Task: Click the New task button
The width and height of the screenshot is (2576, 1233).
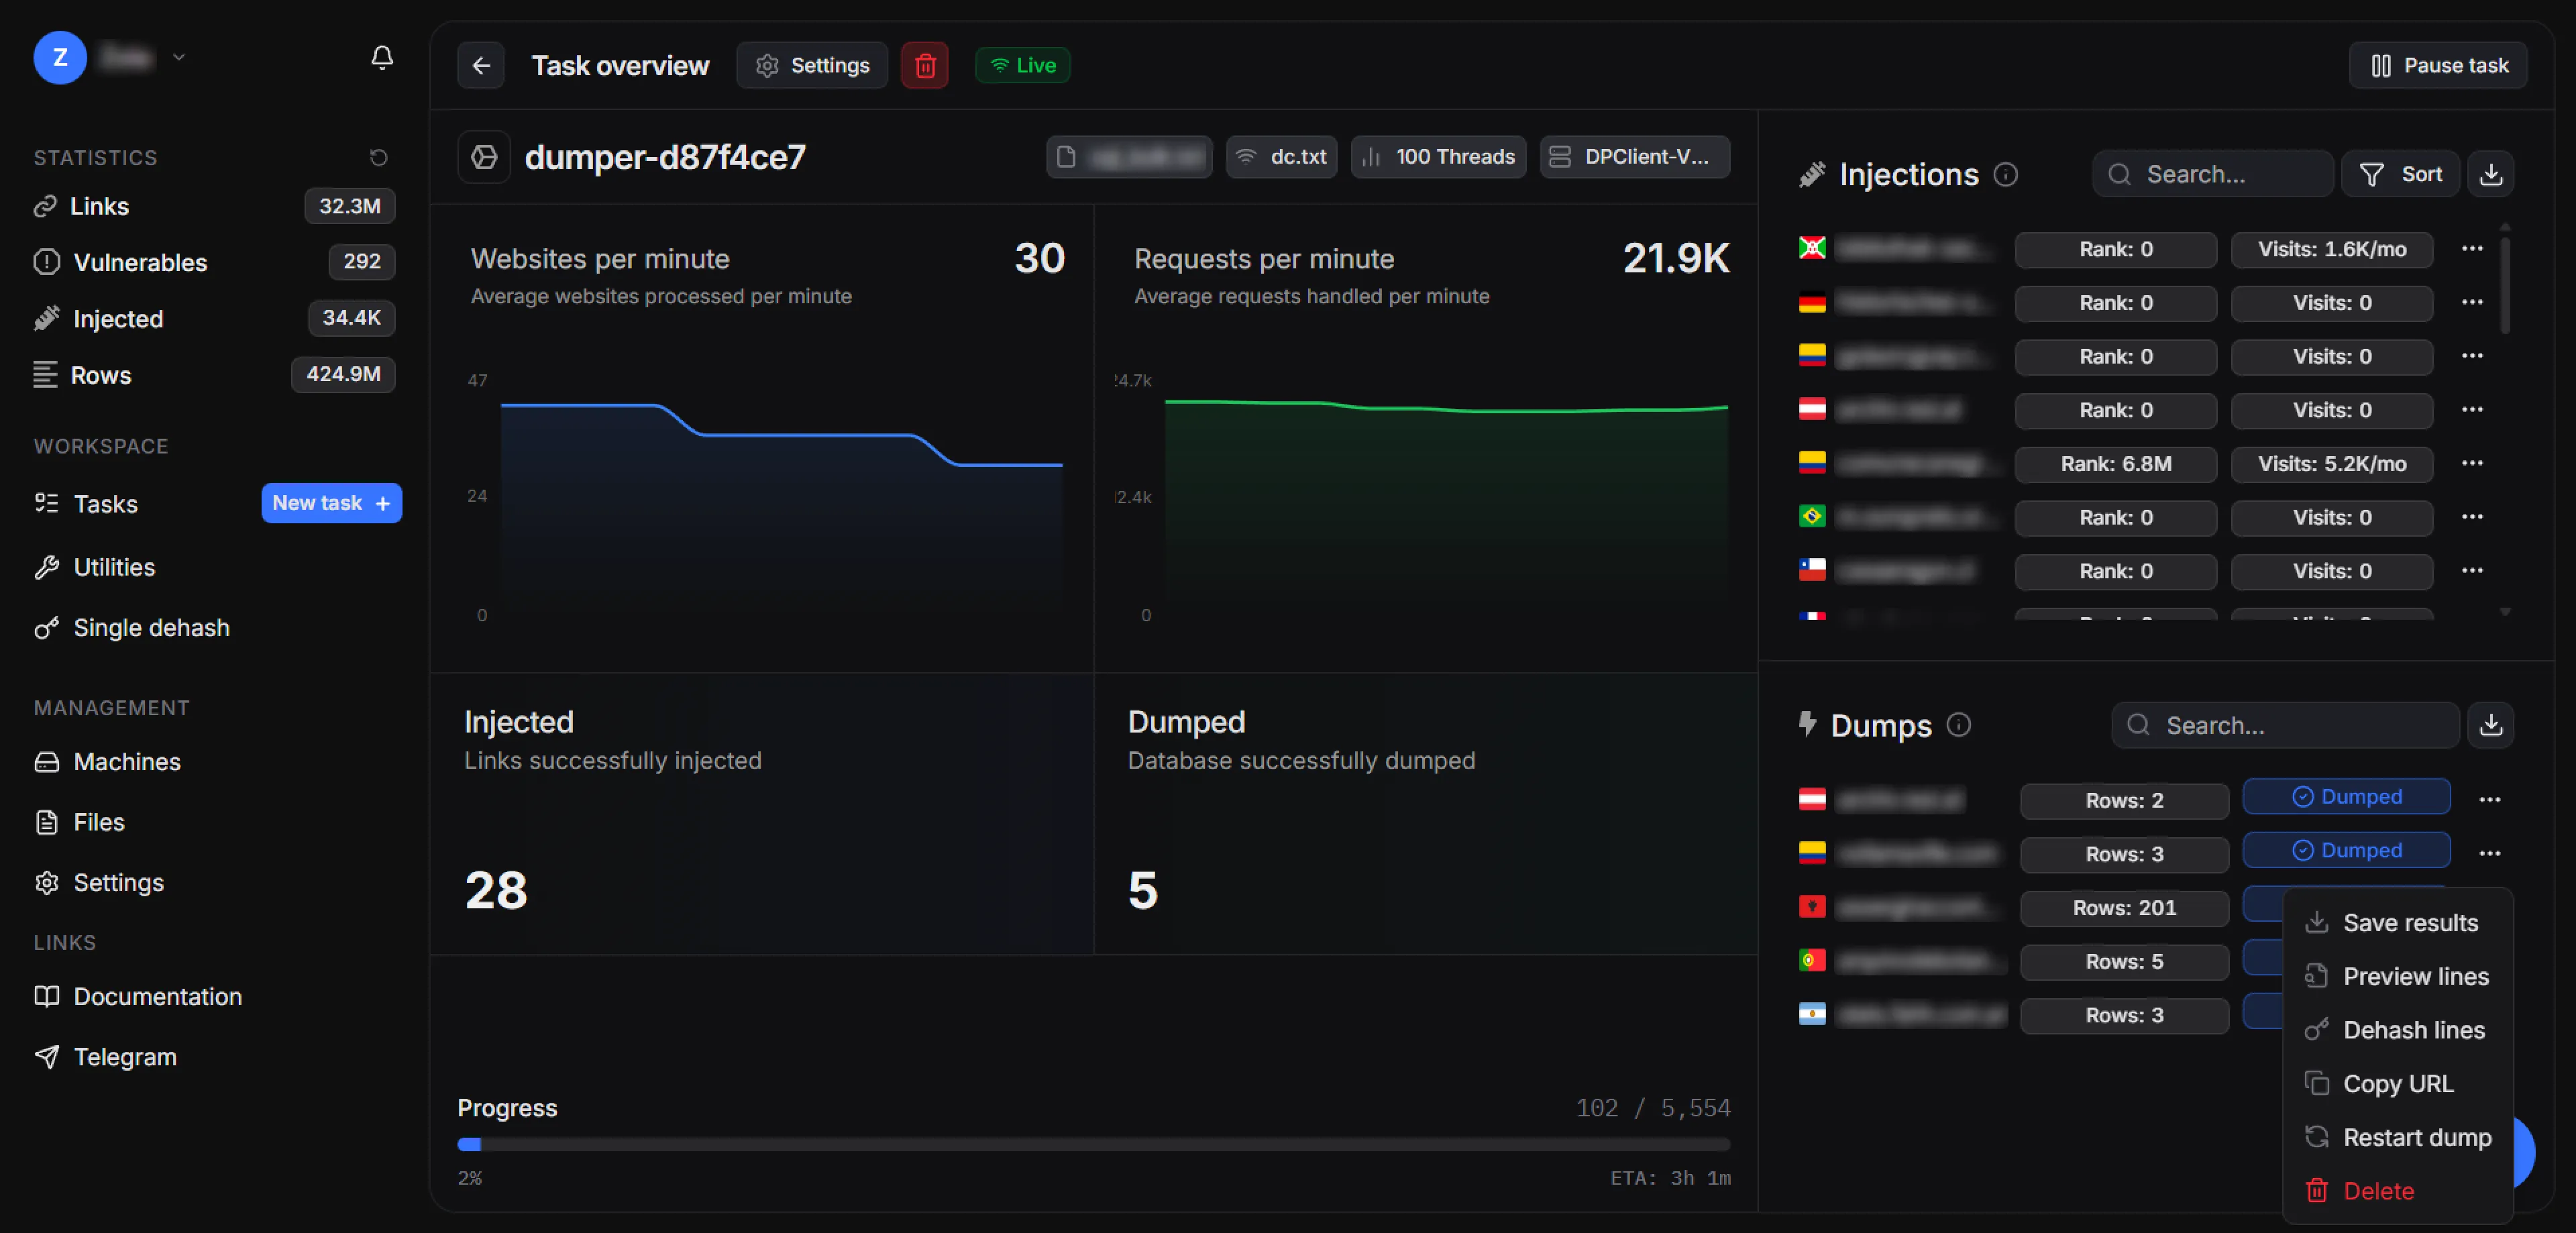Action: point(331,503)
